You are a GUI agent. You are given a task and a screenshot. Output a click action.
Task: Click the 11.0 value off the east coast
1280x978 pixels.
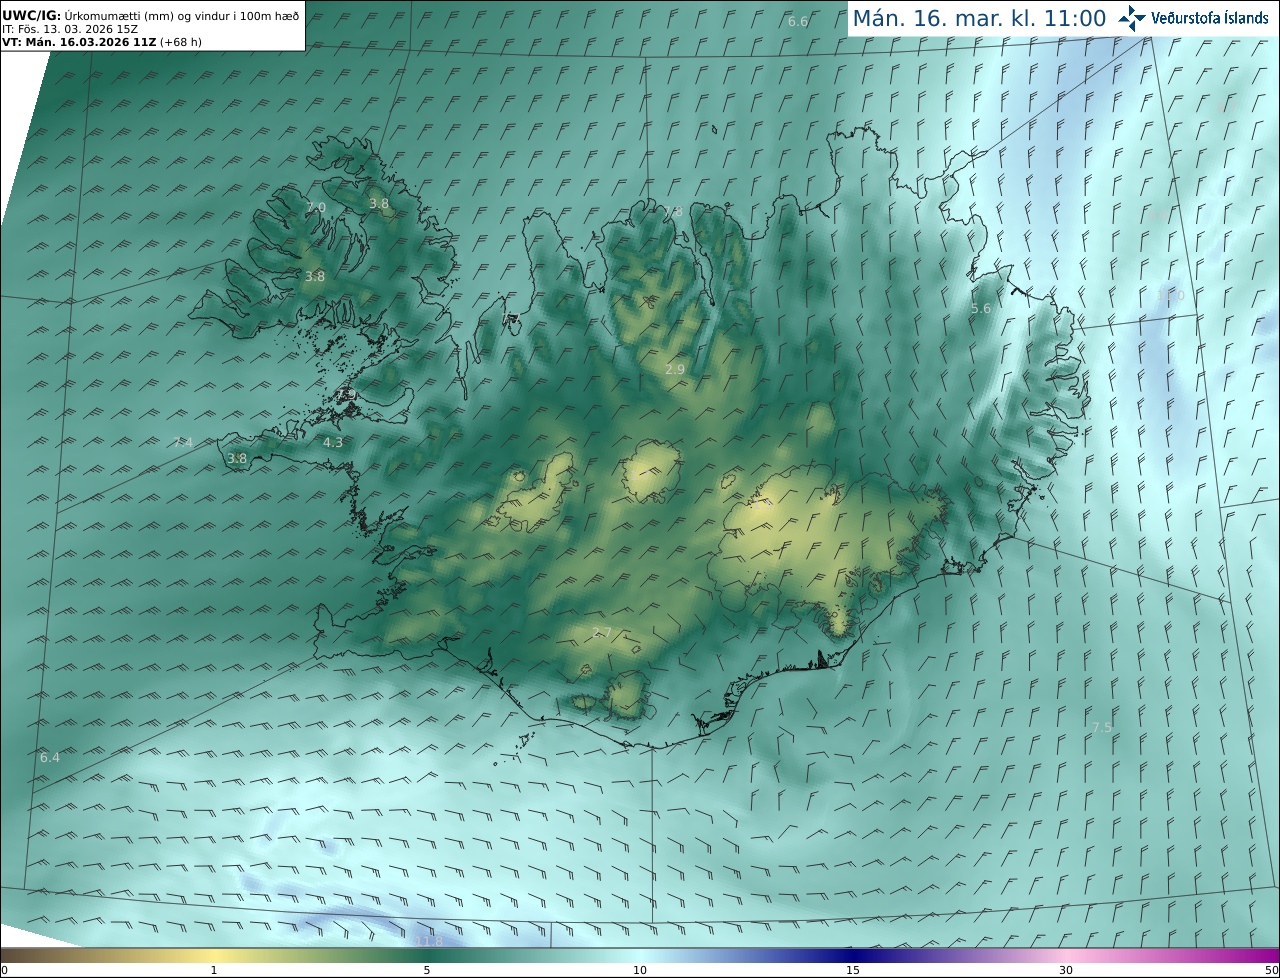(1170, 296)
